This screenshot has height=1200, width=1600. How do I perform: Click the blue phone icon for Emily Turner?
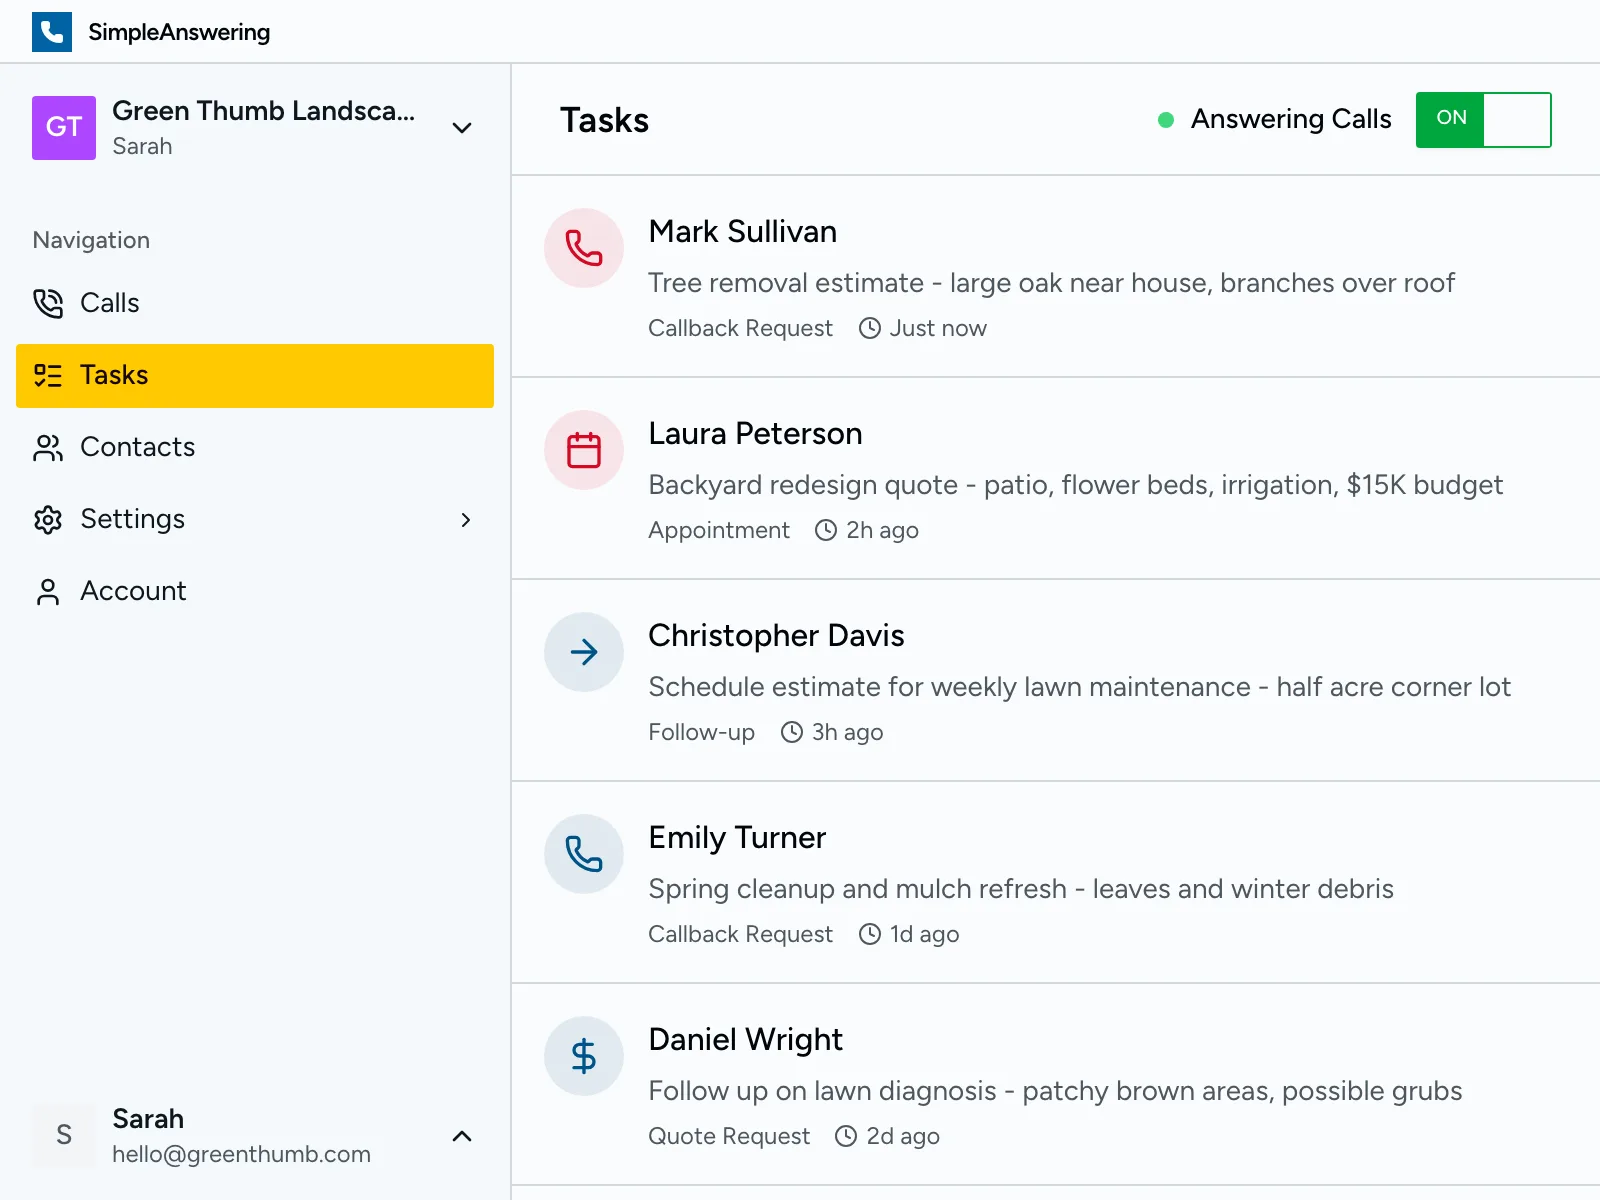pos(584,854)
